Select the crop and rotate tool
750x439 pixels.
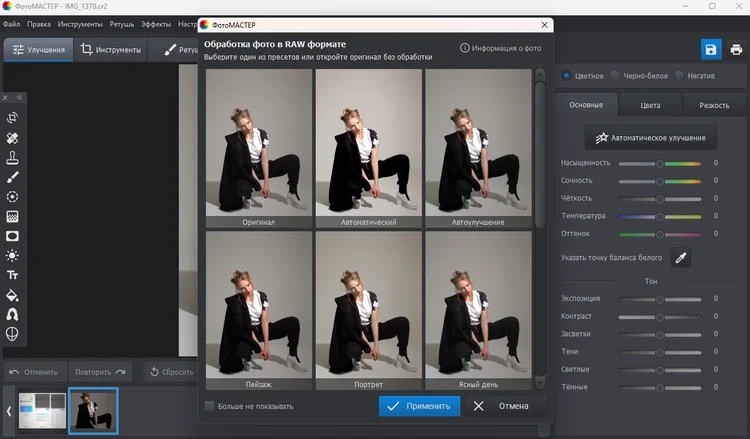(13, 118)
